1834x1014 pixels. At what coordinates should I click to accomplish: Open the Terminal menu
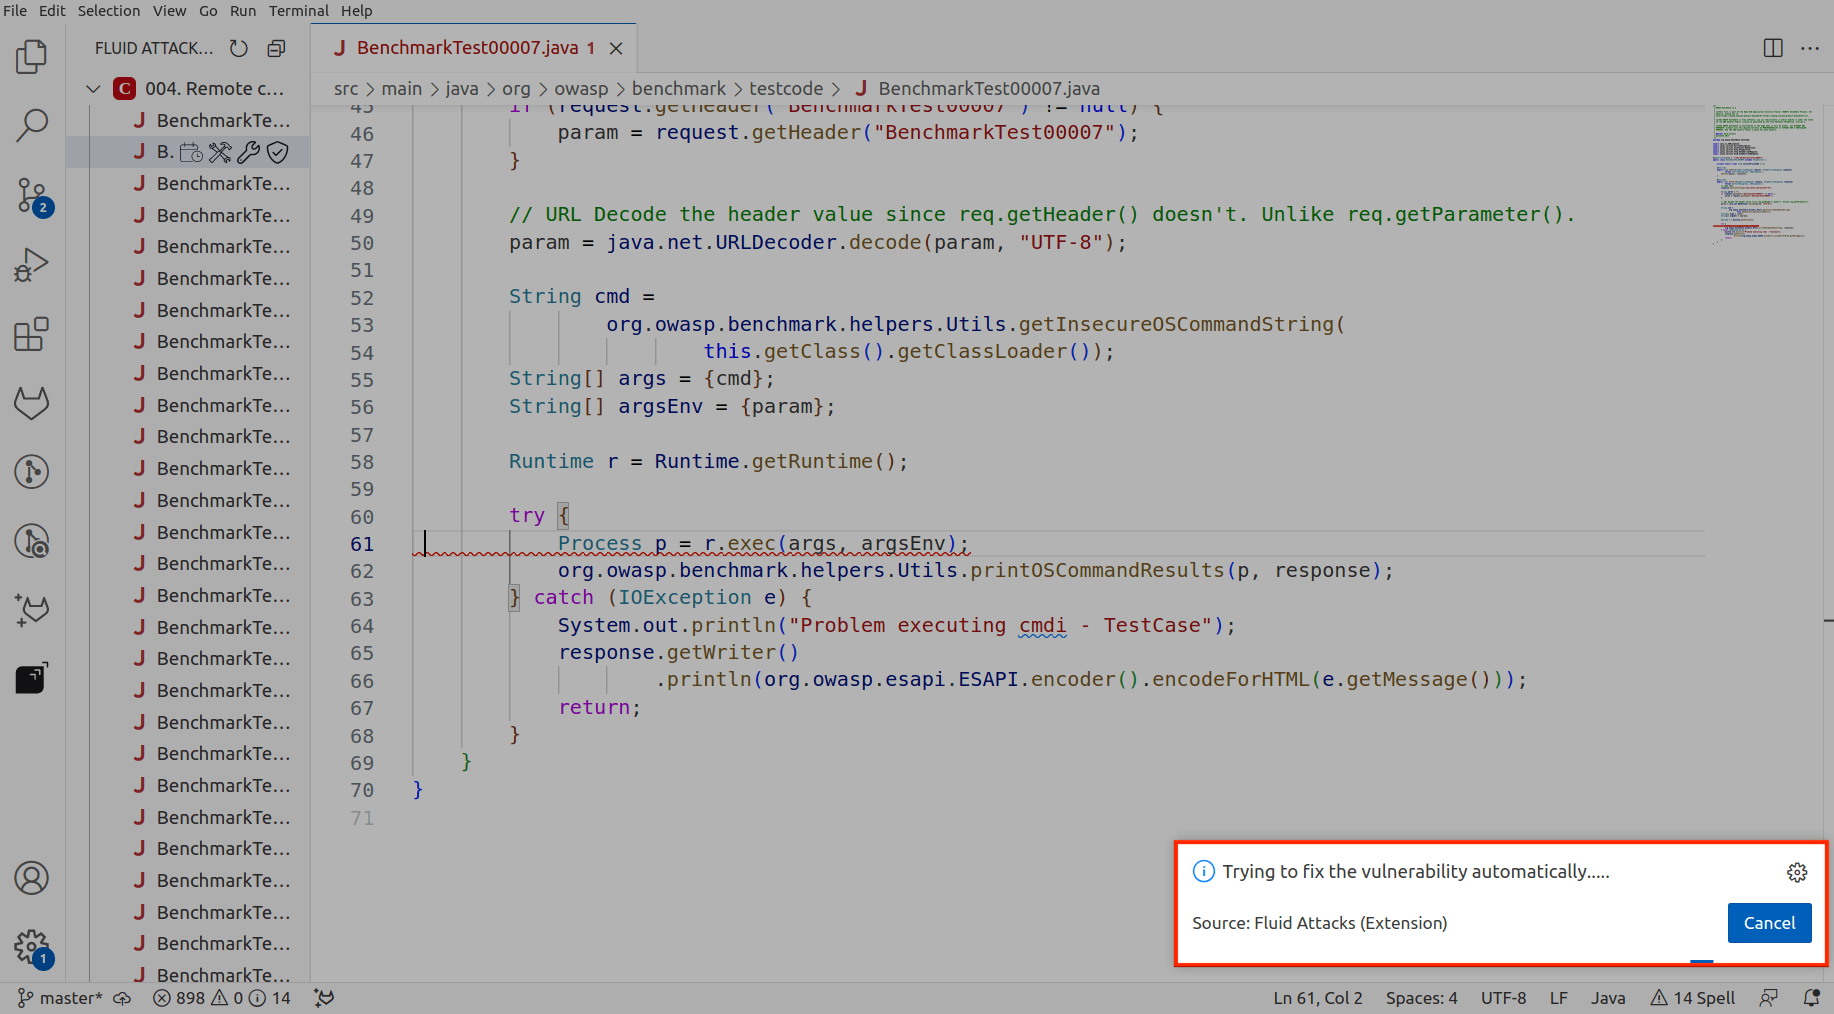tap(298, 11)
